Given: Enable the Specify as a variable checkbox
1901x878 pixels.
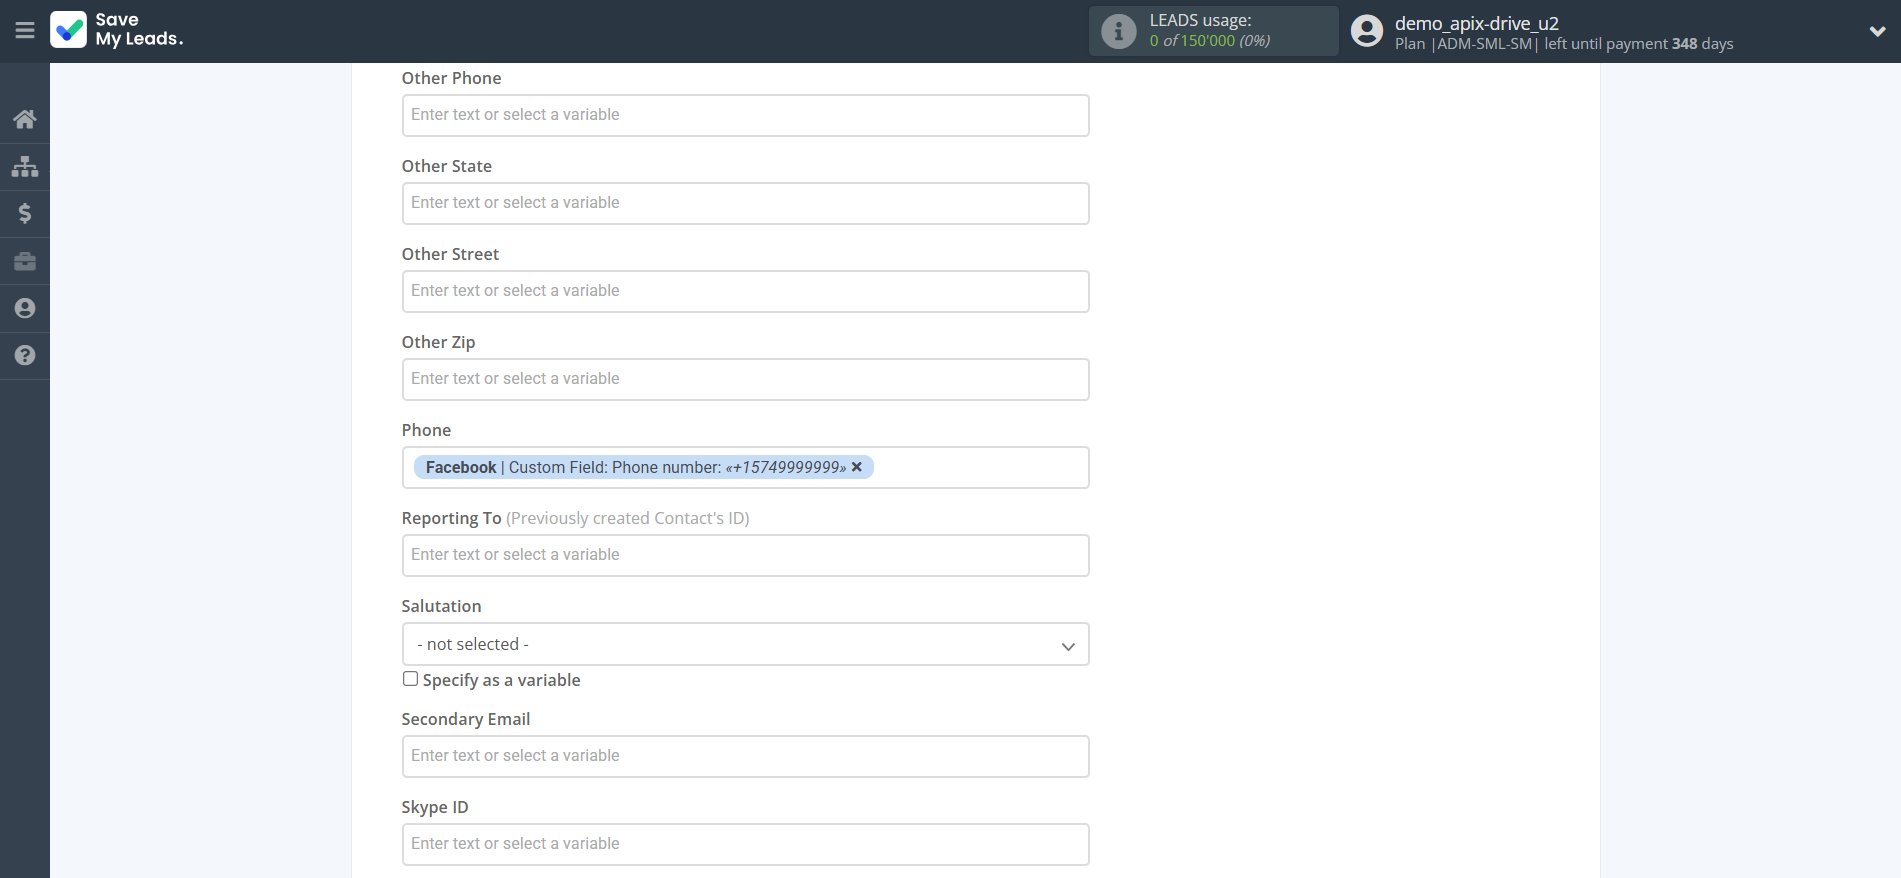Looking at the screenshot, I should [410, 679].
